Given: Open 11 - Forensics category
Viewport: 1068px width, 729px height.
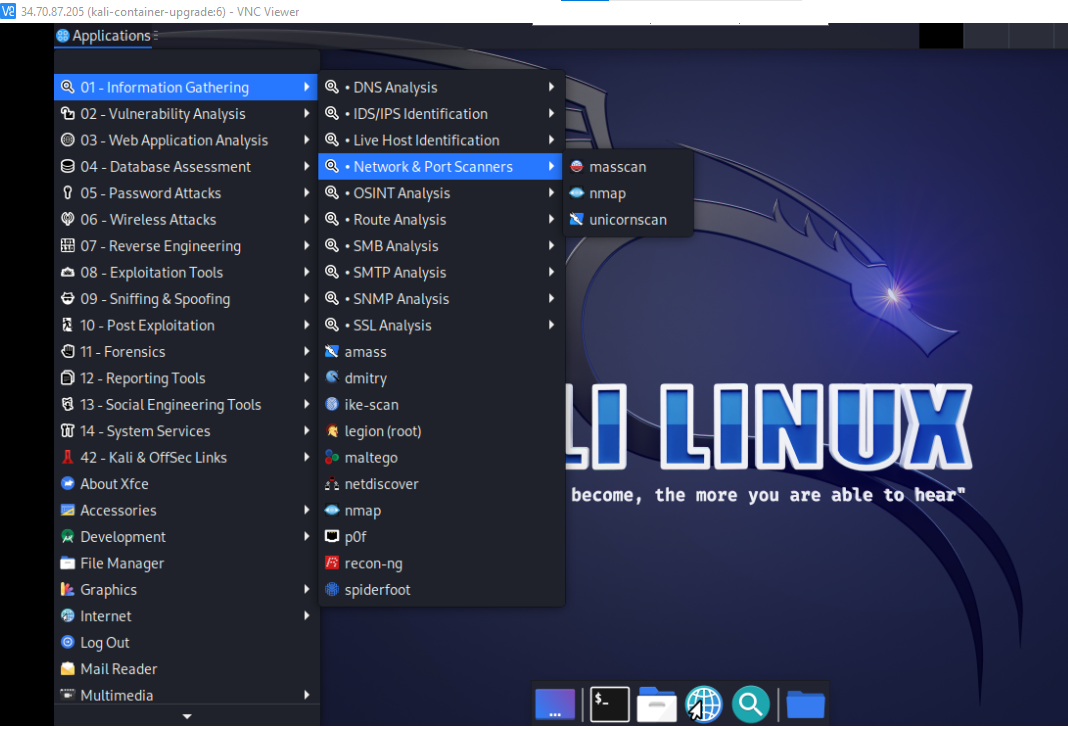Looking at the screenshot, I should pos(185,352).
